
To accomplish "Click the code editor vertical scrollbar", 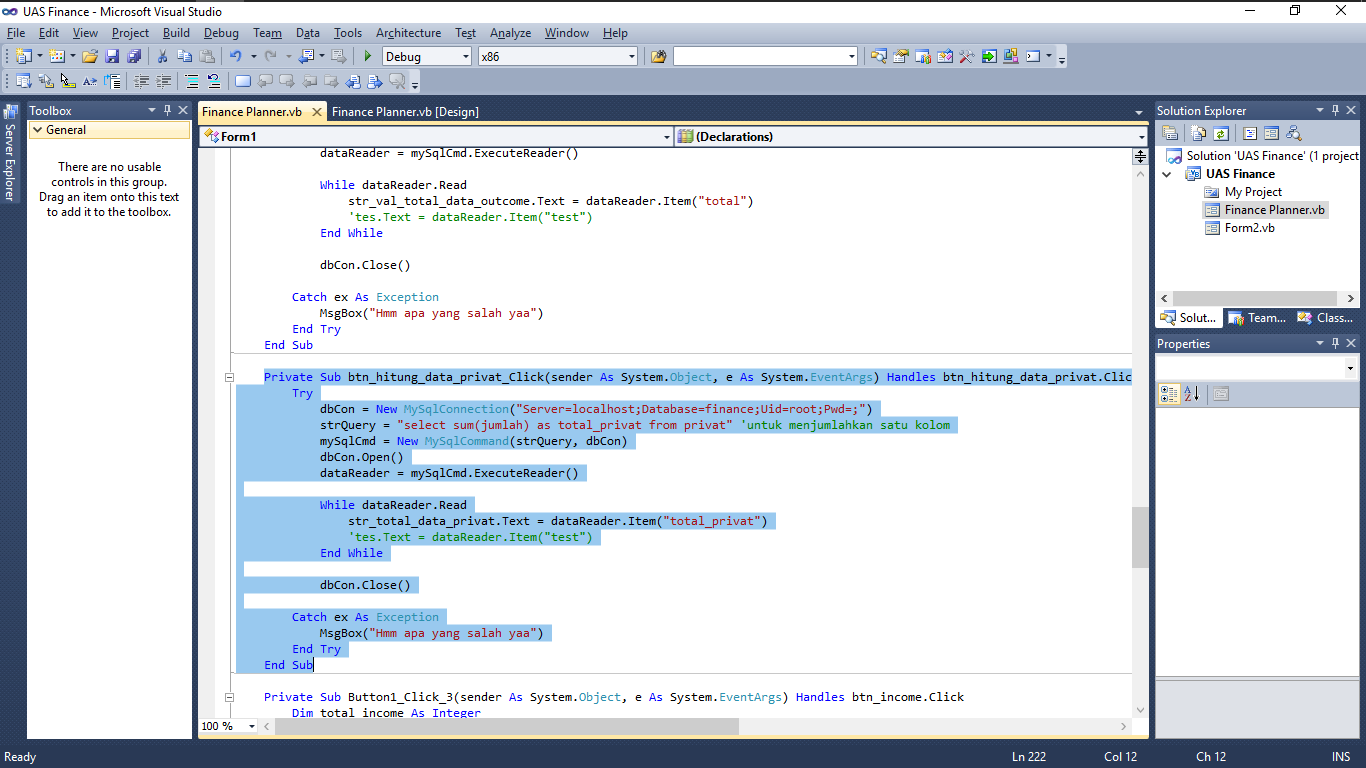I will pyautogui.click(x=1140, y=538).
